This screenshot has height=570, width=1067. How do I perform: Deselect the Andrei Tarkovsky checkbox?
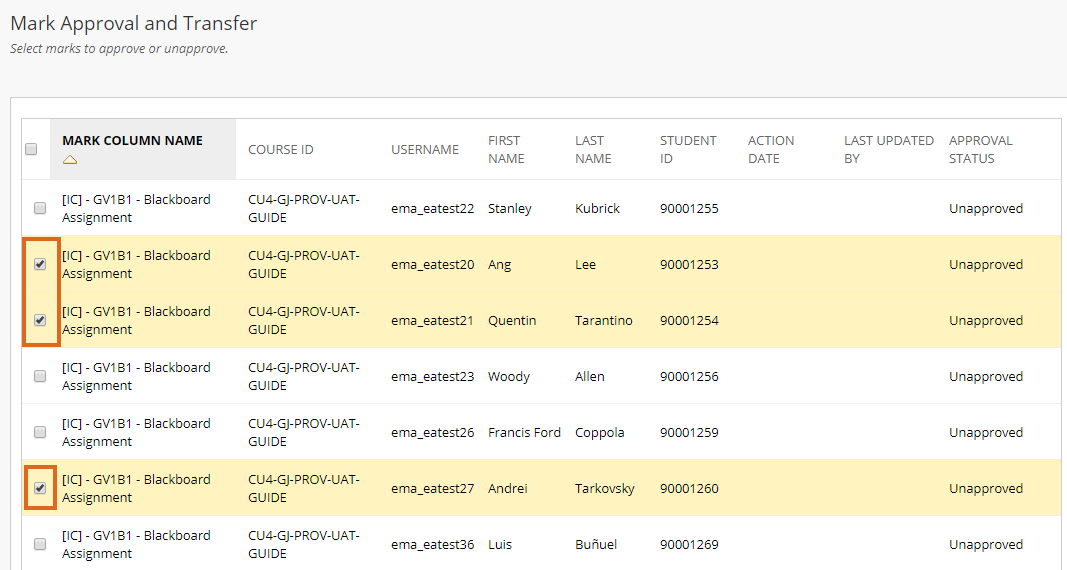[x=40, y=488]
